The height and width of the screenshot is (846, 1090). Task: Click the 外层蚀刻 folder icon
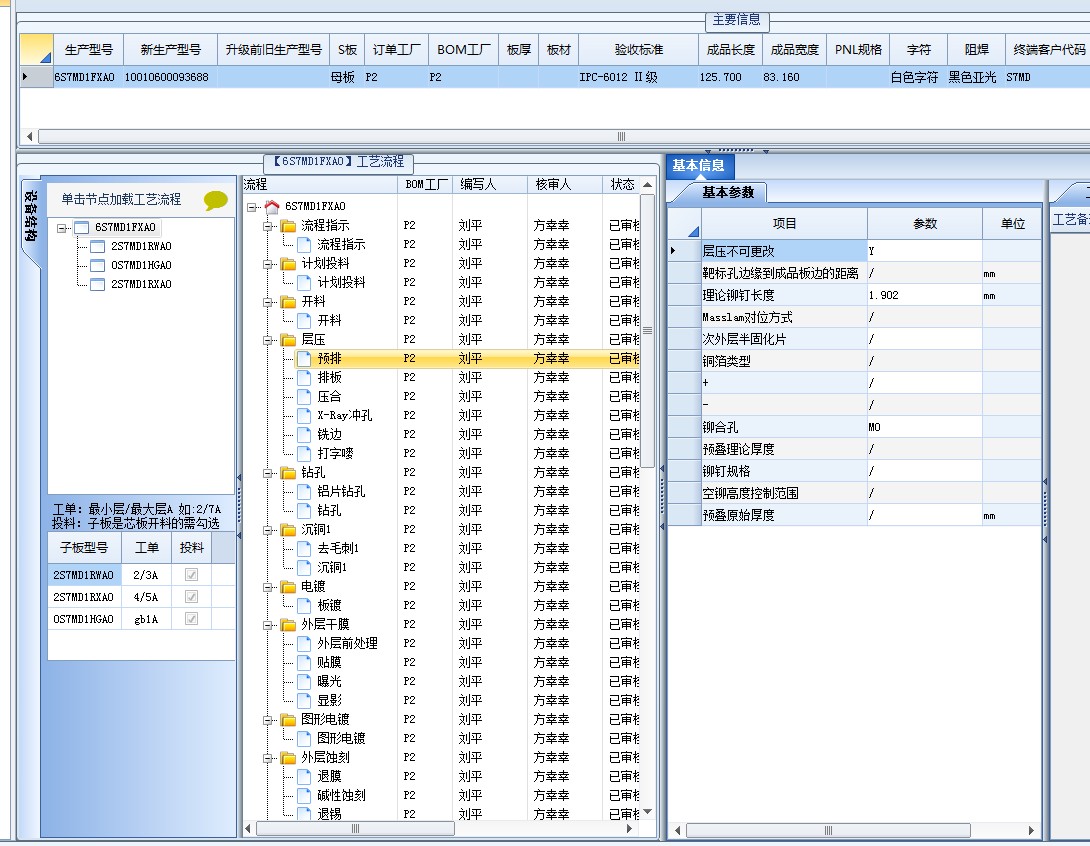click(288, 758)
